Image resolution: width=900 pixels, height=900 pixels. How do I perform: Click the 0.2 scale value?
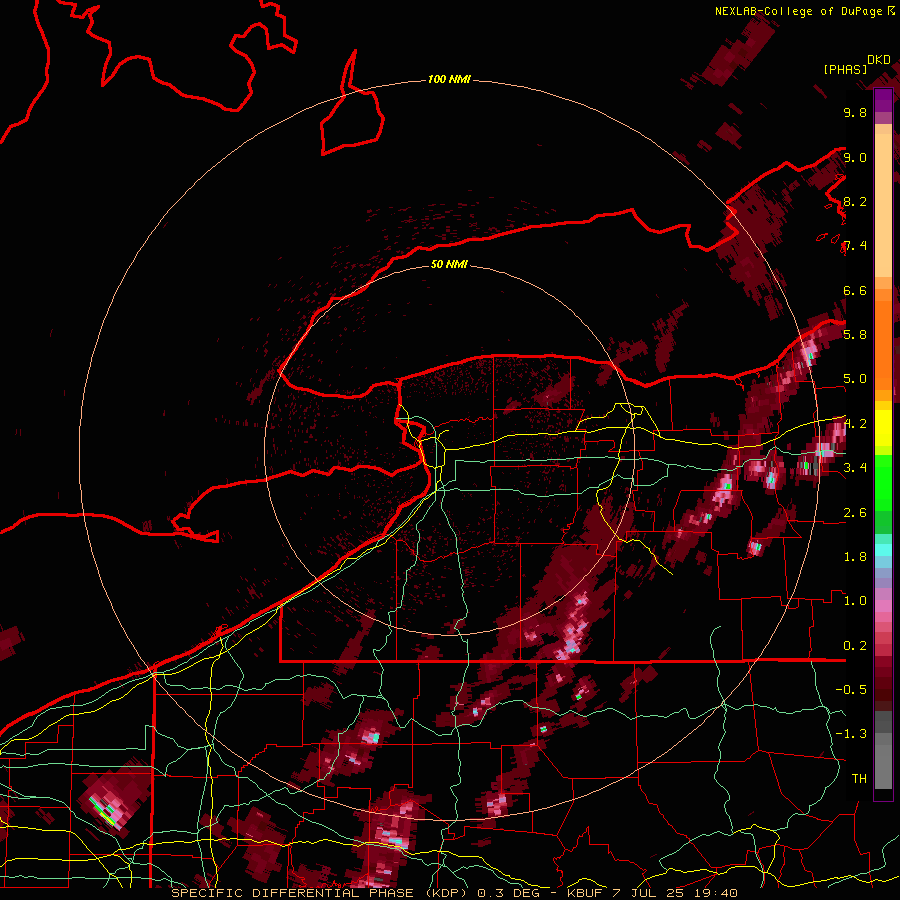point(855,645)
